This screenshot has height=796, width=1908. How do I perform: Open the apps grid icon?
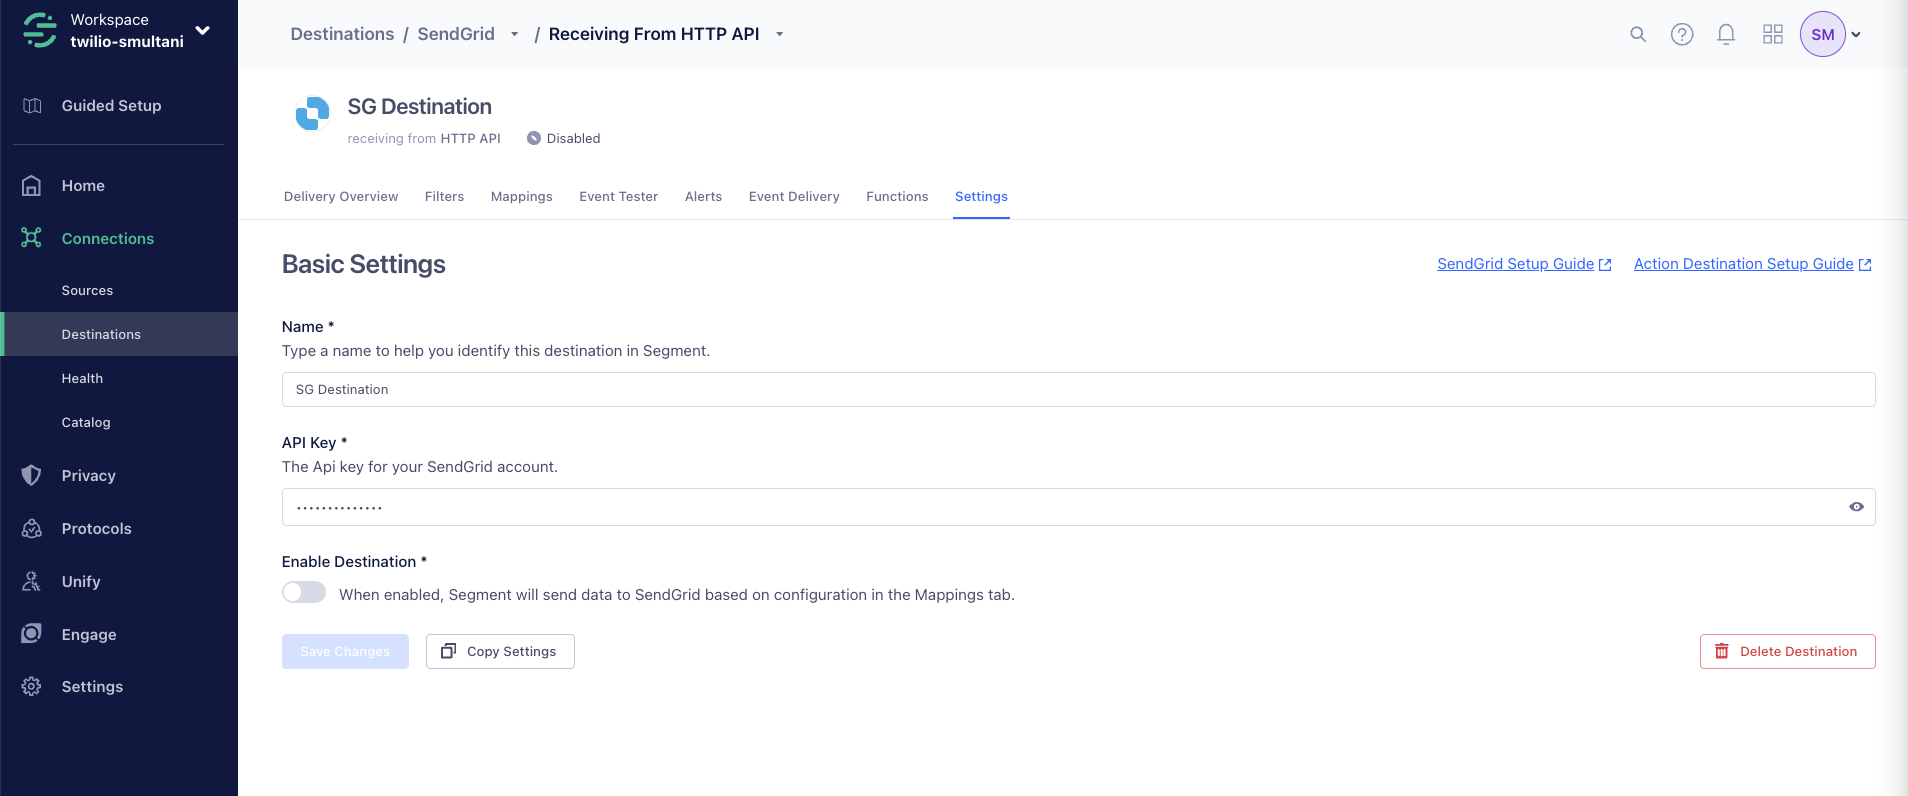pyautogui.click(x=1773, y=34)
